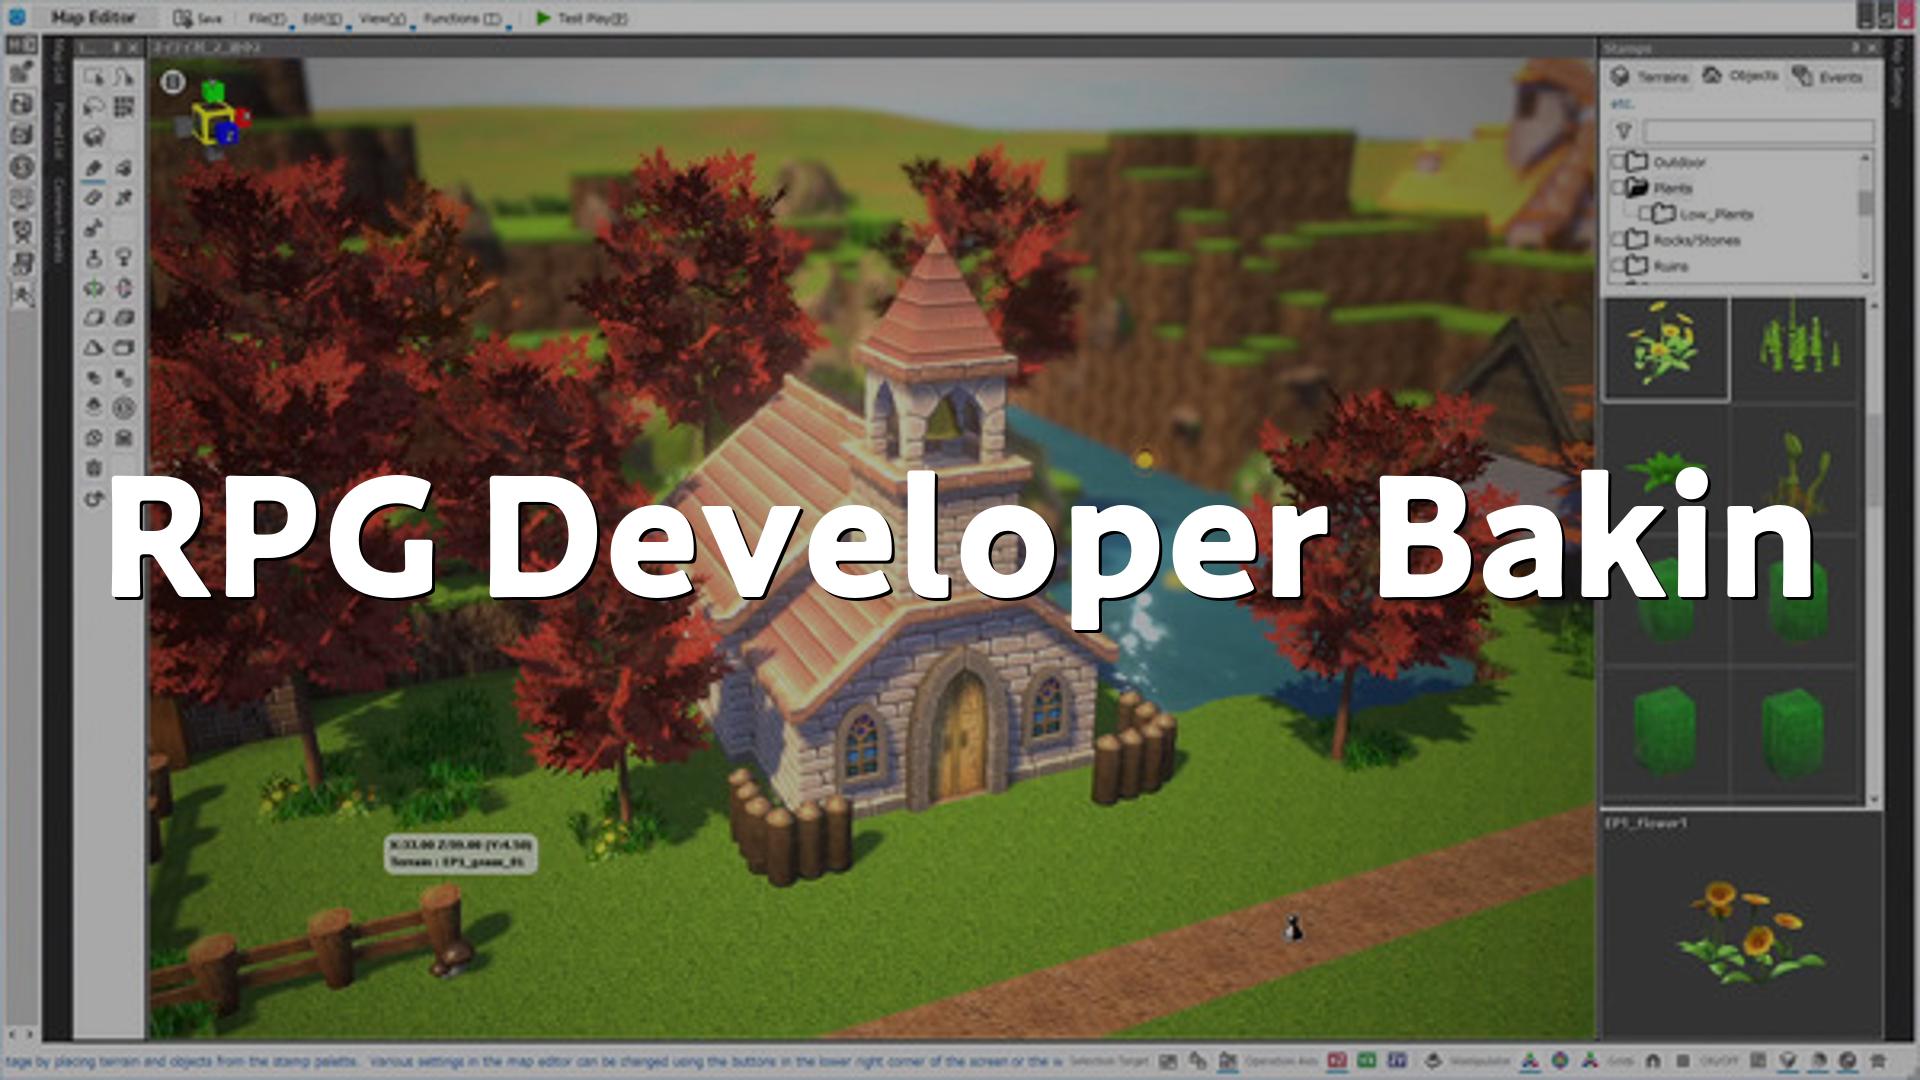1920x1080 pixels.
Task: Click the thumbnail list scroll-down arrow
Action: click(x=1875, y=800)
